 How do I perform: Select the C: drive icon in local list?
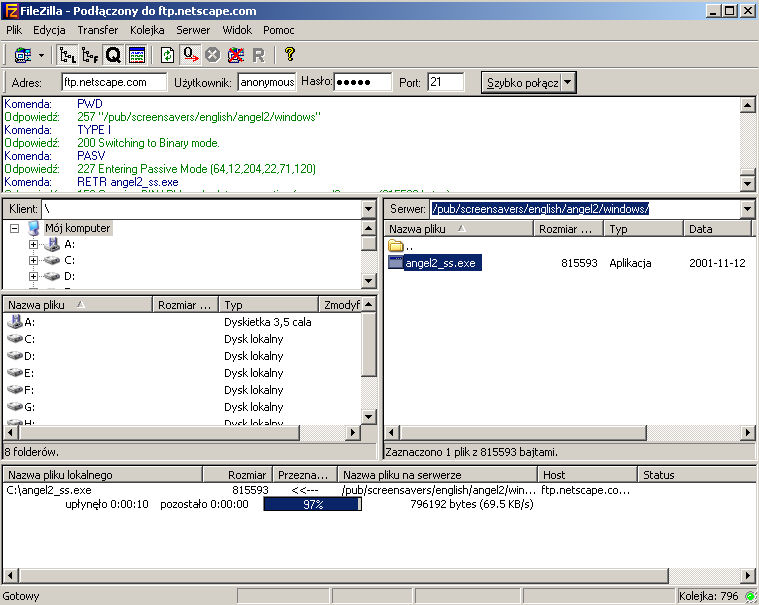point(15,339)
